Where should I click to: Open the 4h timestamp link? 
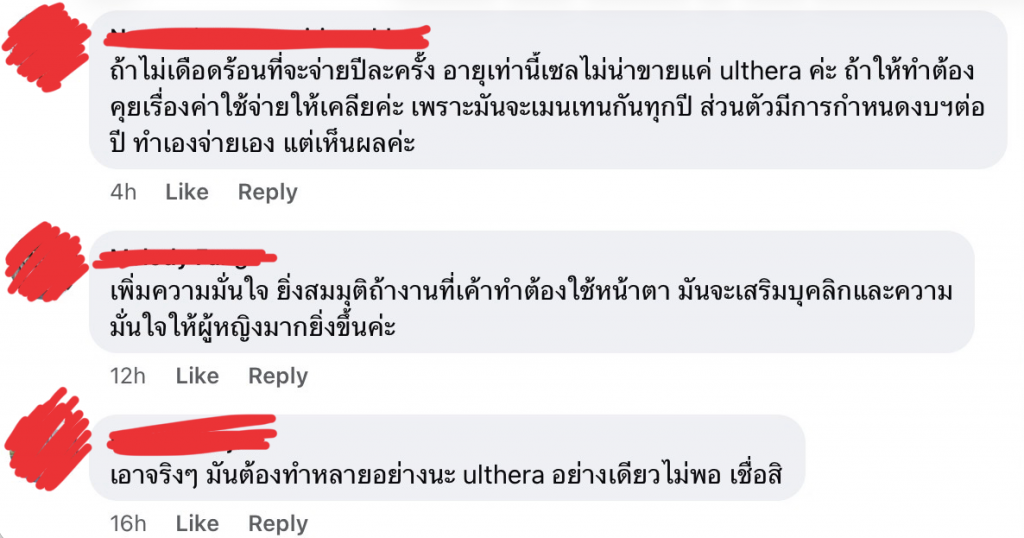coord(123,192)
